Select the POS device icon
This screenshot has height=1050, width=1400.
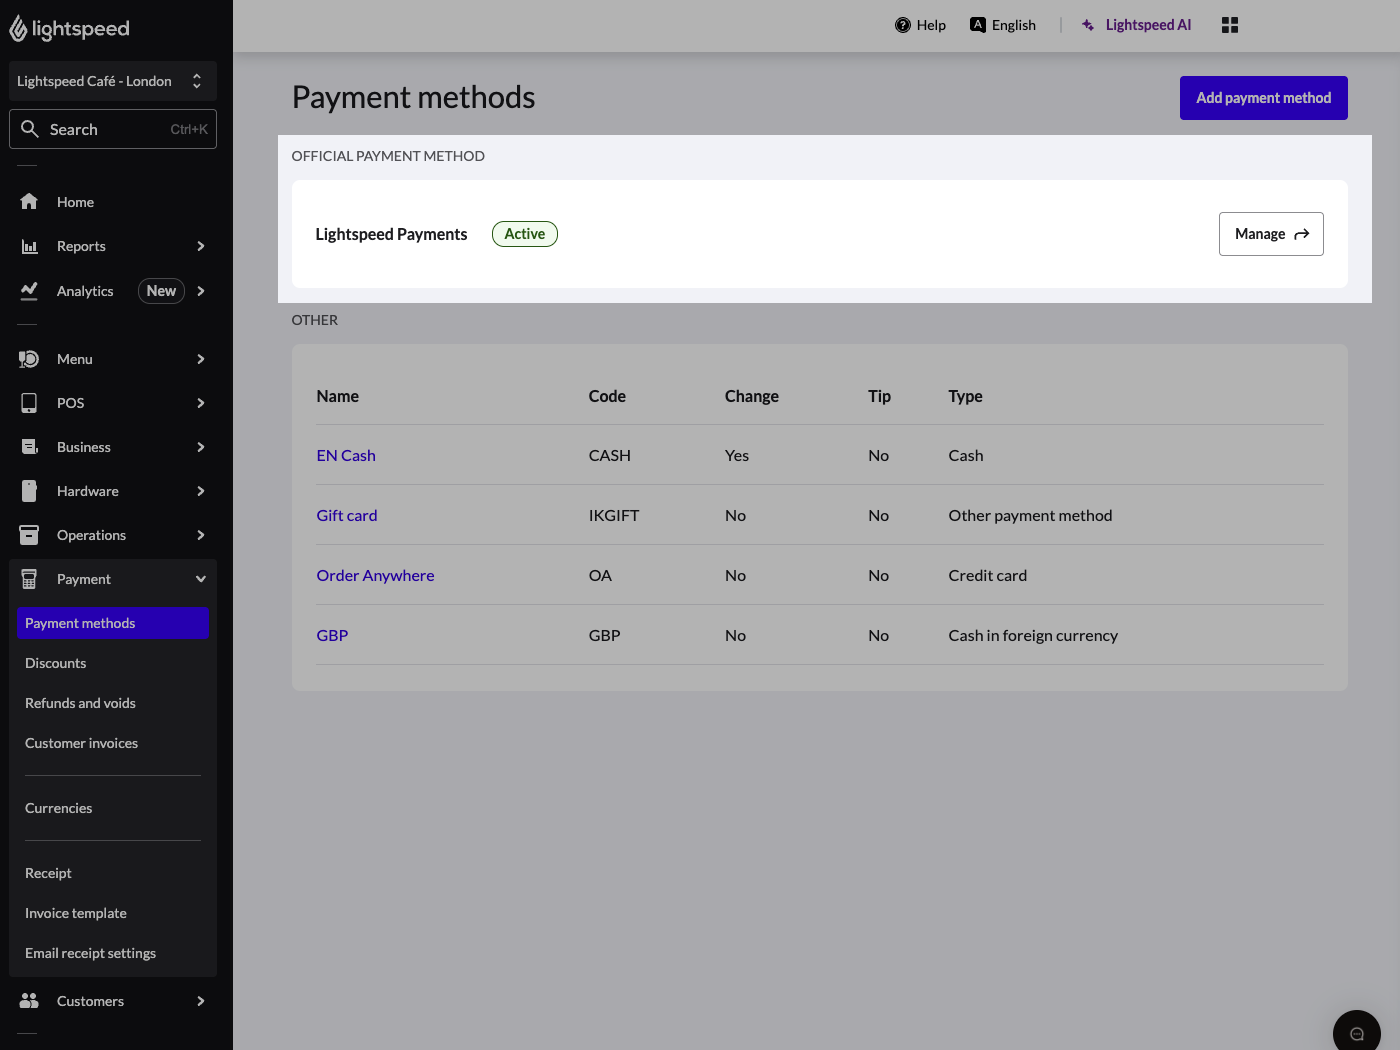[29, 403]
